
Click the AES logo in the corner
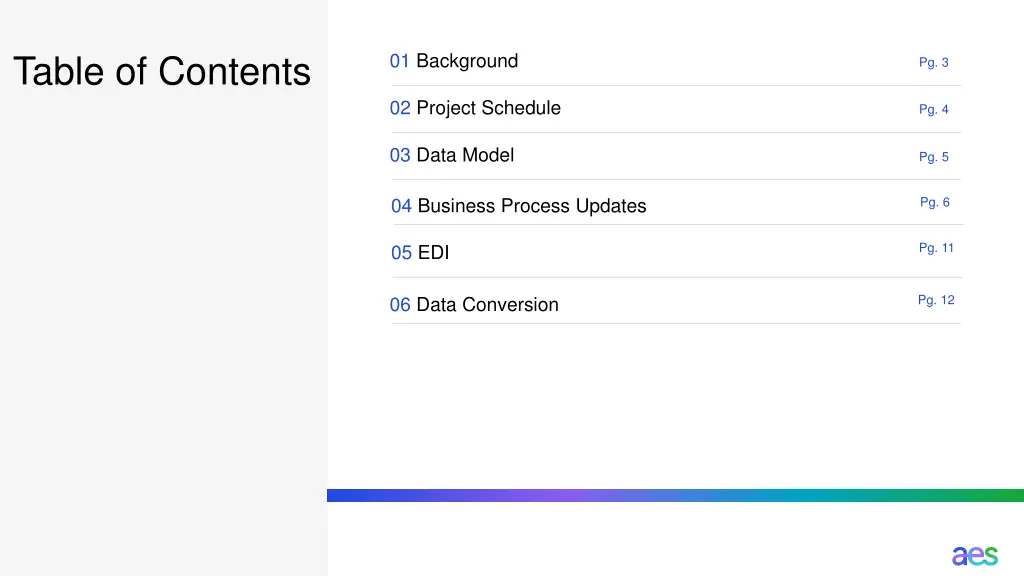coord(974,556)
